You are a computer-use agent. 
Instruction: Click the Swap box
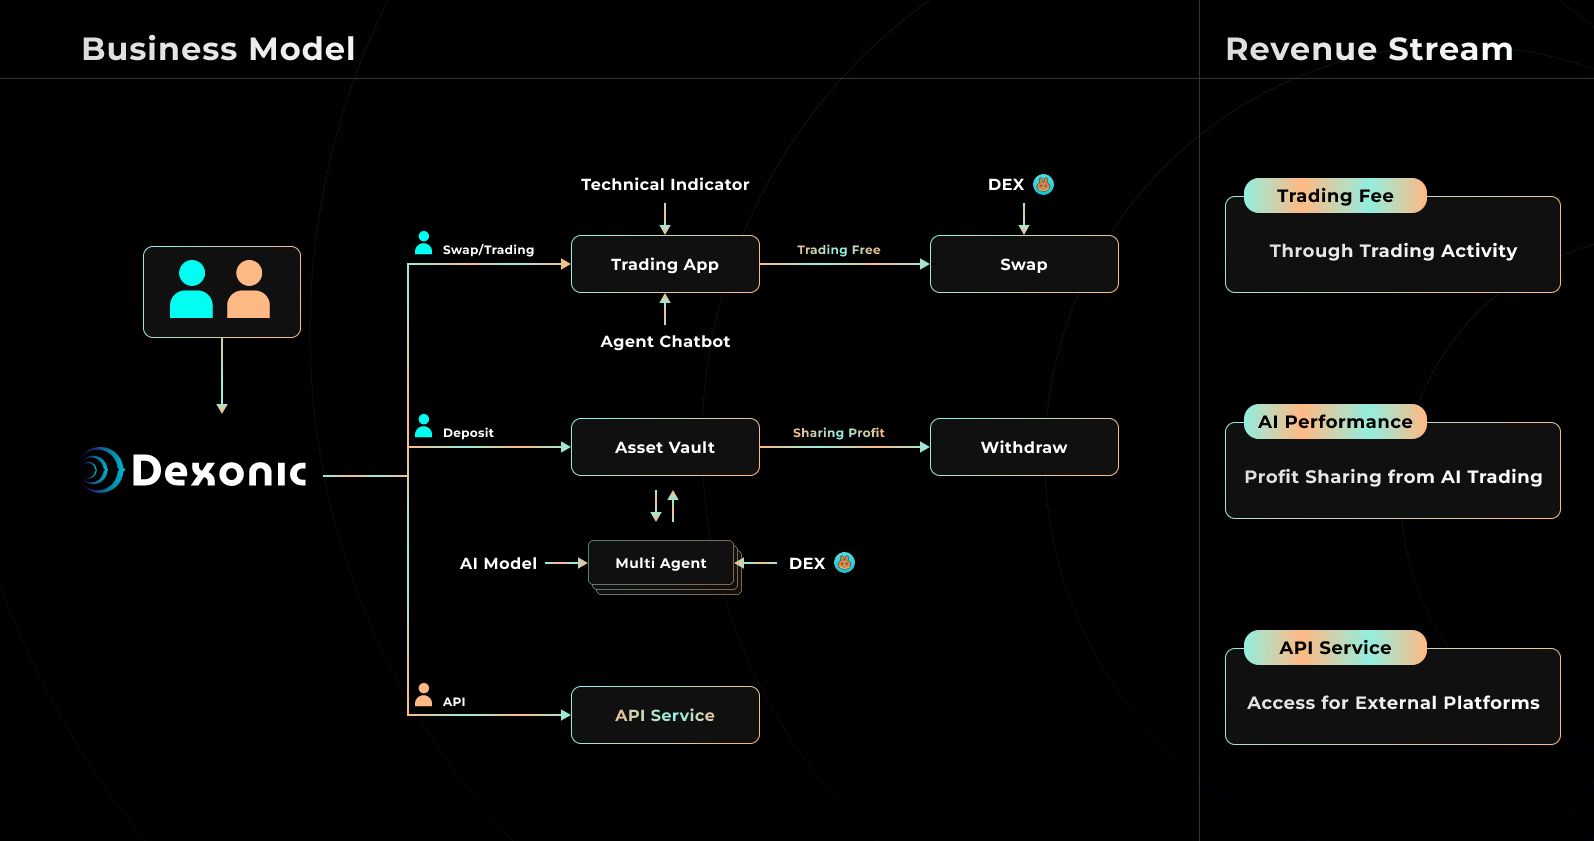[x=1024, y=264]
